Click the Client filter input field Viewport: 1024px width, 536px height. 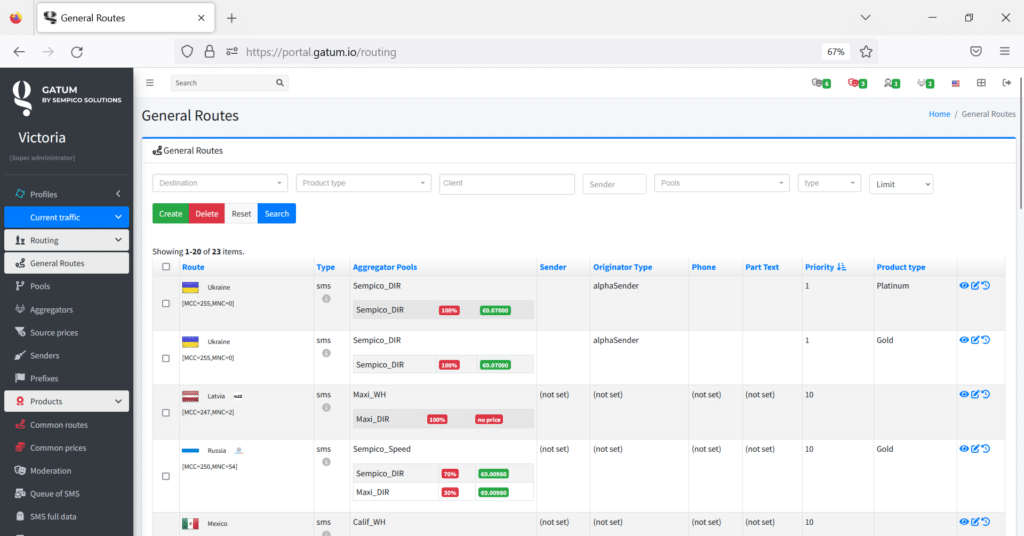507,184
